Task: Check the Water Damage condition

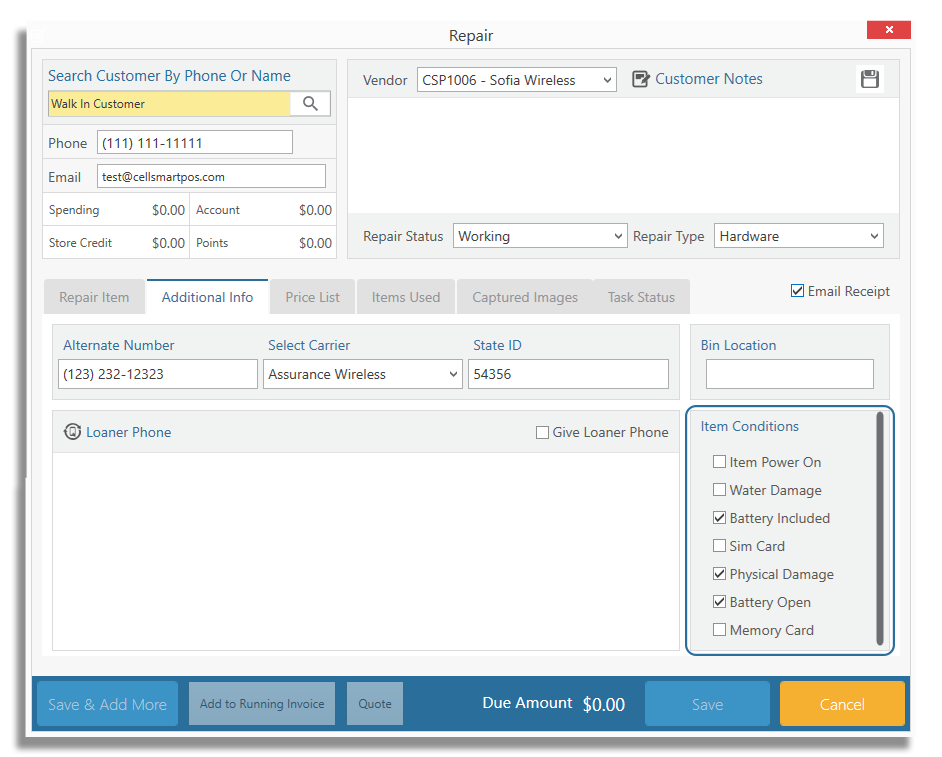Action: [719, 490]
